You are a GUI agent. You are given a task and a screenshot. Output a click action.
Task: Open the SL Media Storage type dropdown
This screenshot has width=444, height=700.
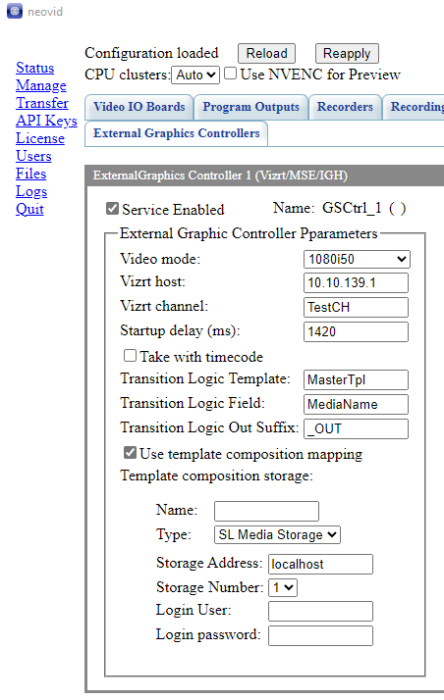[x=277, y=534]
